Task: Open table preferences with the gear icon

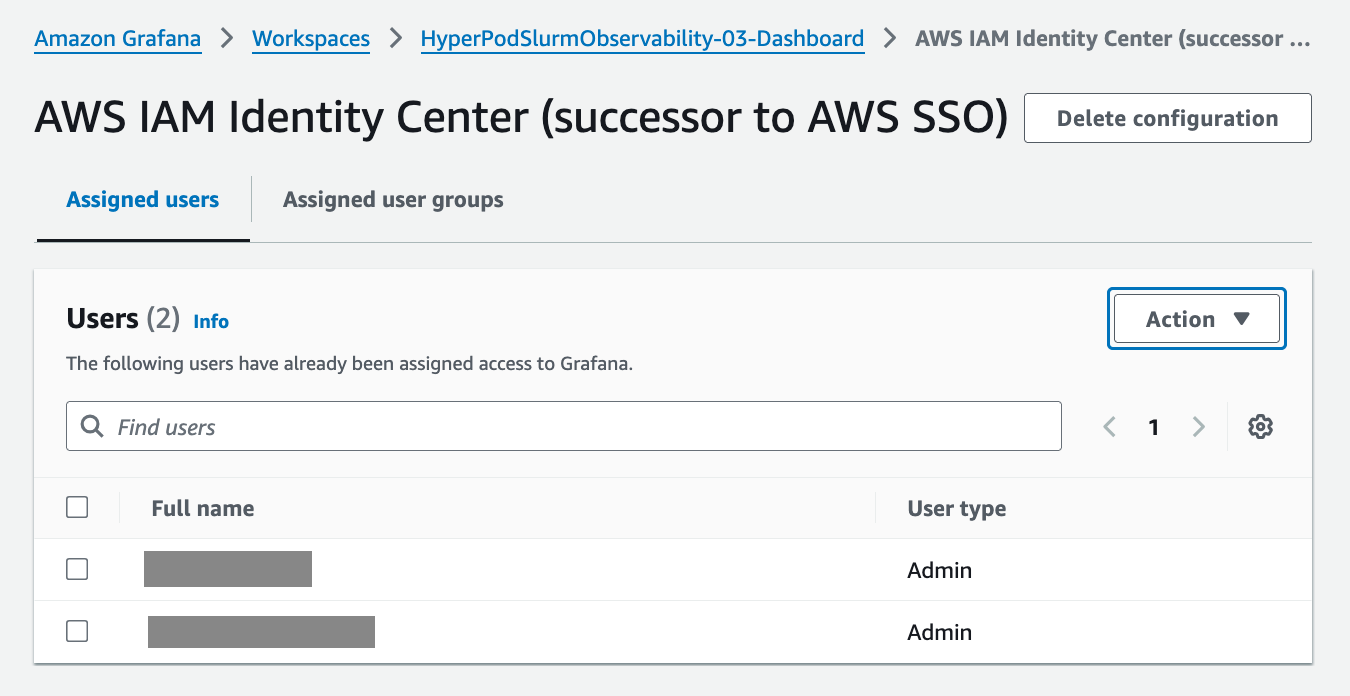Action: [x=1260, y=427]
